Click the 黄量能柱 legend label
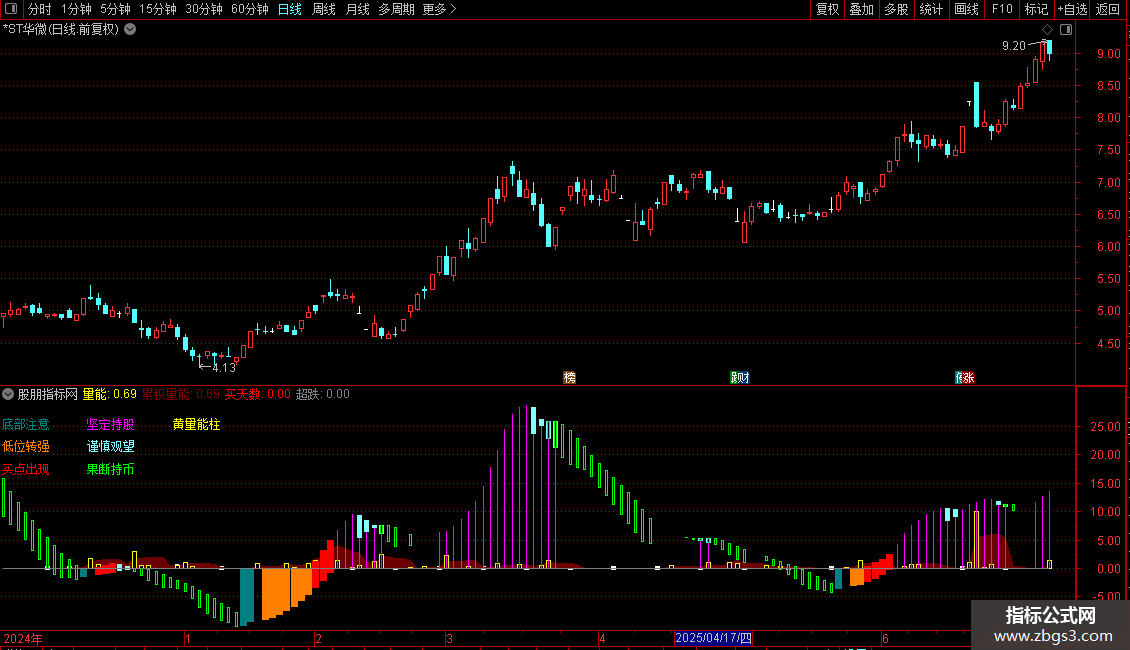This screenshot has width=1130, height=650. tap(196, 424)
